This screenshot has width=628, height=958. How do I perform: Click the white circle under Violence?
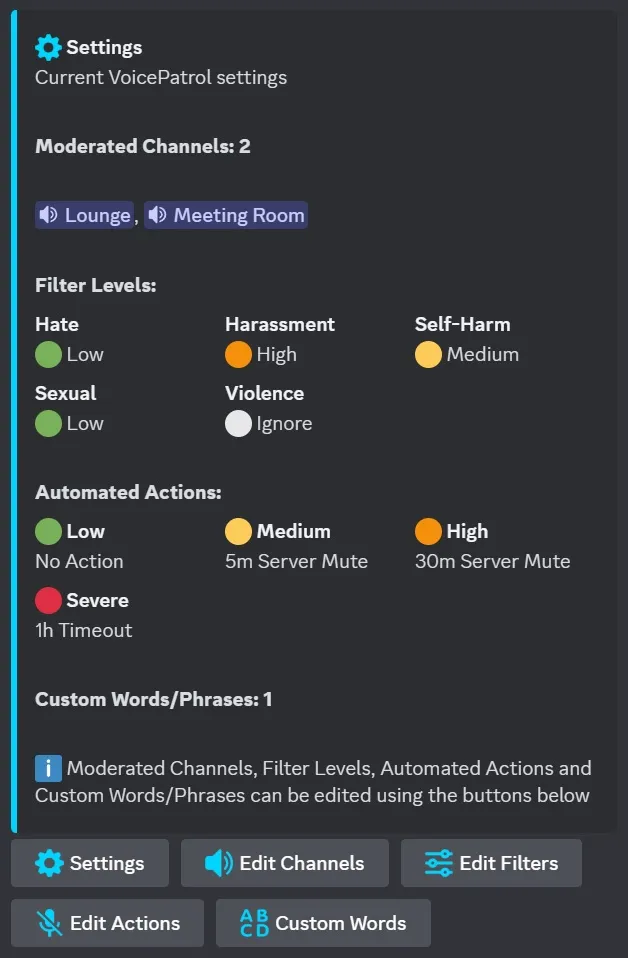coord(238,423)
